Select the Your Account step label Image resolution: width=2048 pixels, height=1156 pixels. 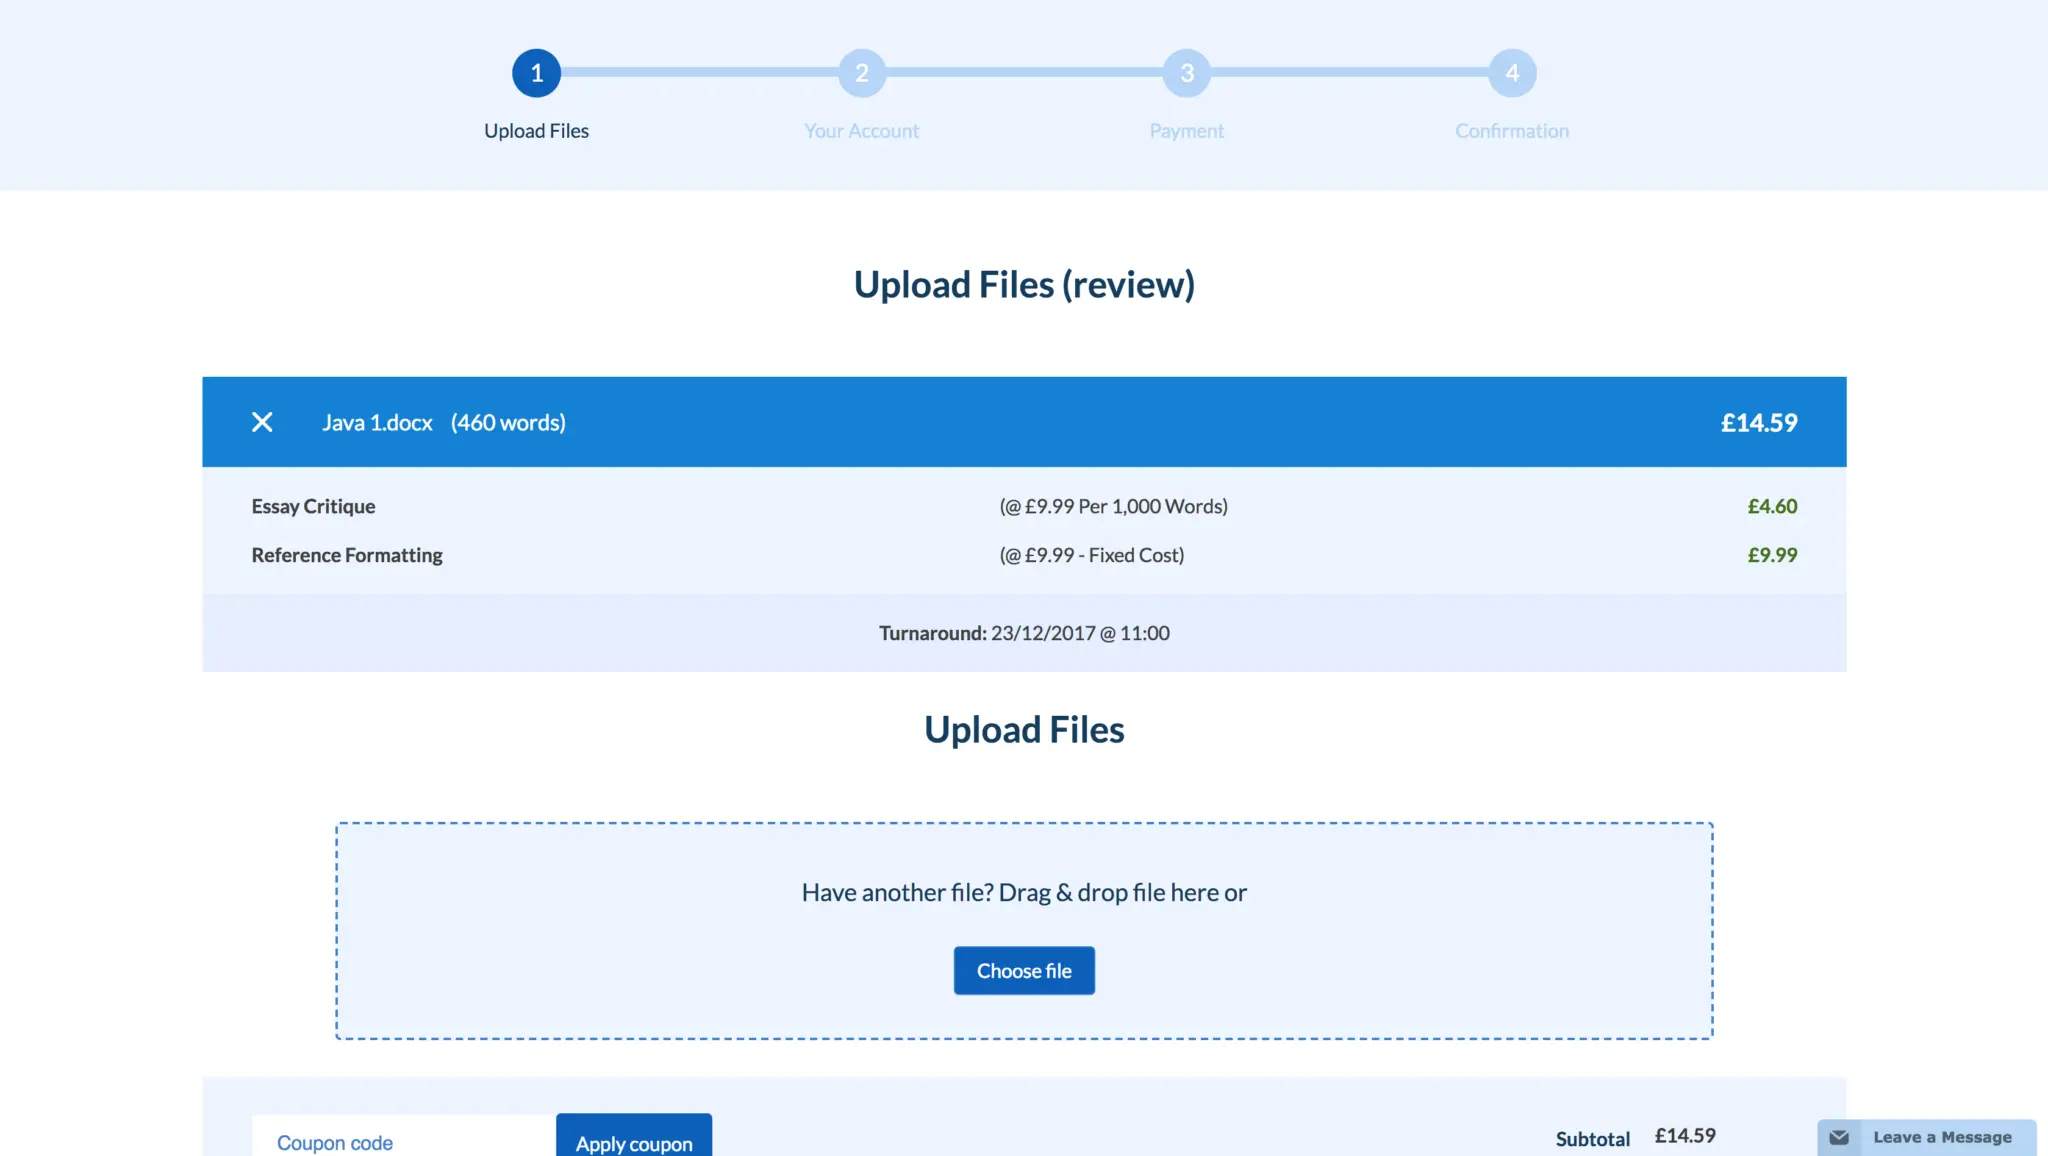pos(861,131)
